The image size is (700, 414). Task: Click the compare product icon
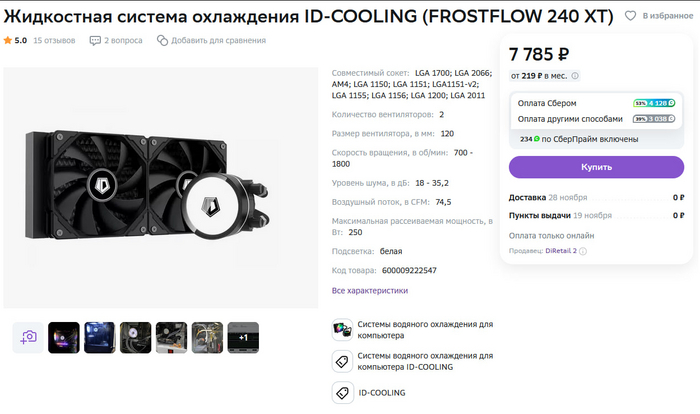tap(162, 41)
